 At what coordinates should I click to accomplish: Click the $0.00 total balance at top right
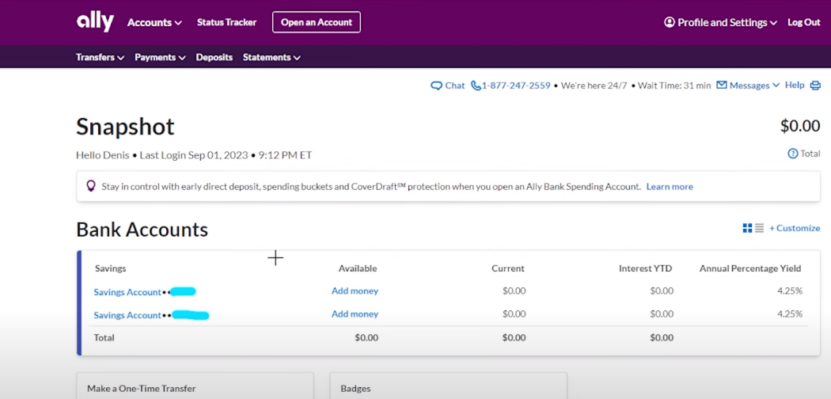click(x=800, y=126)
